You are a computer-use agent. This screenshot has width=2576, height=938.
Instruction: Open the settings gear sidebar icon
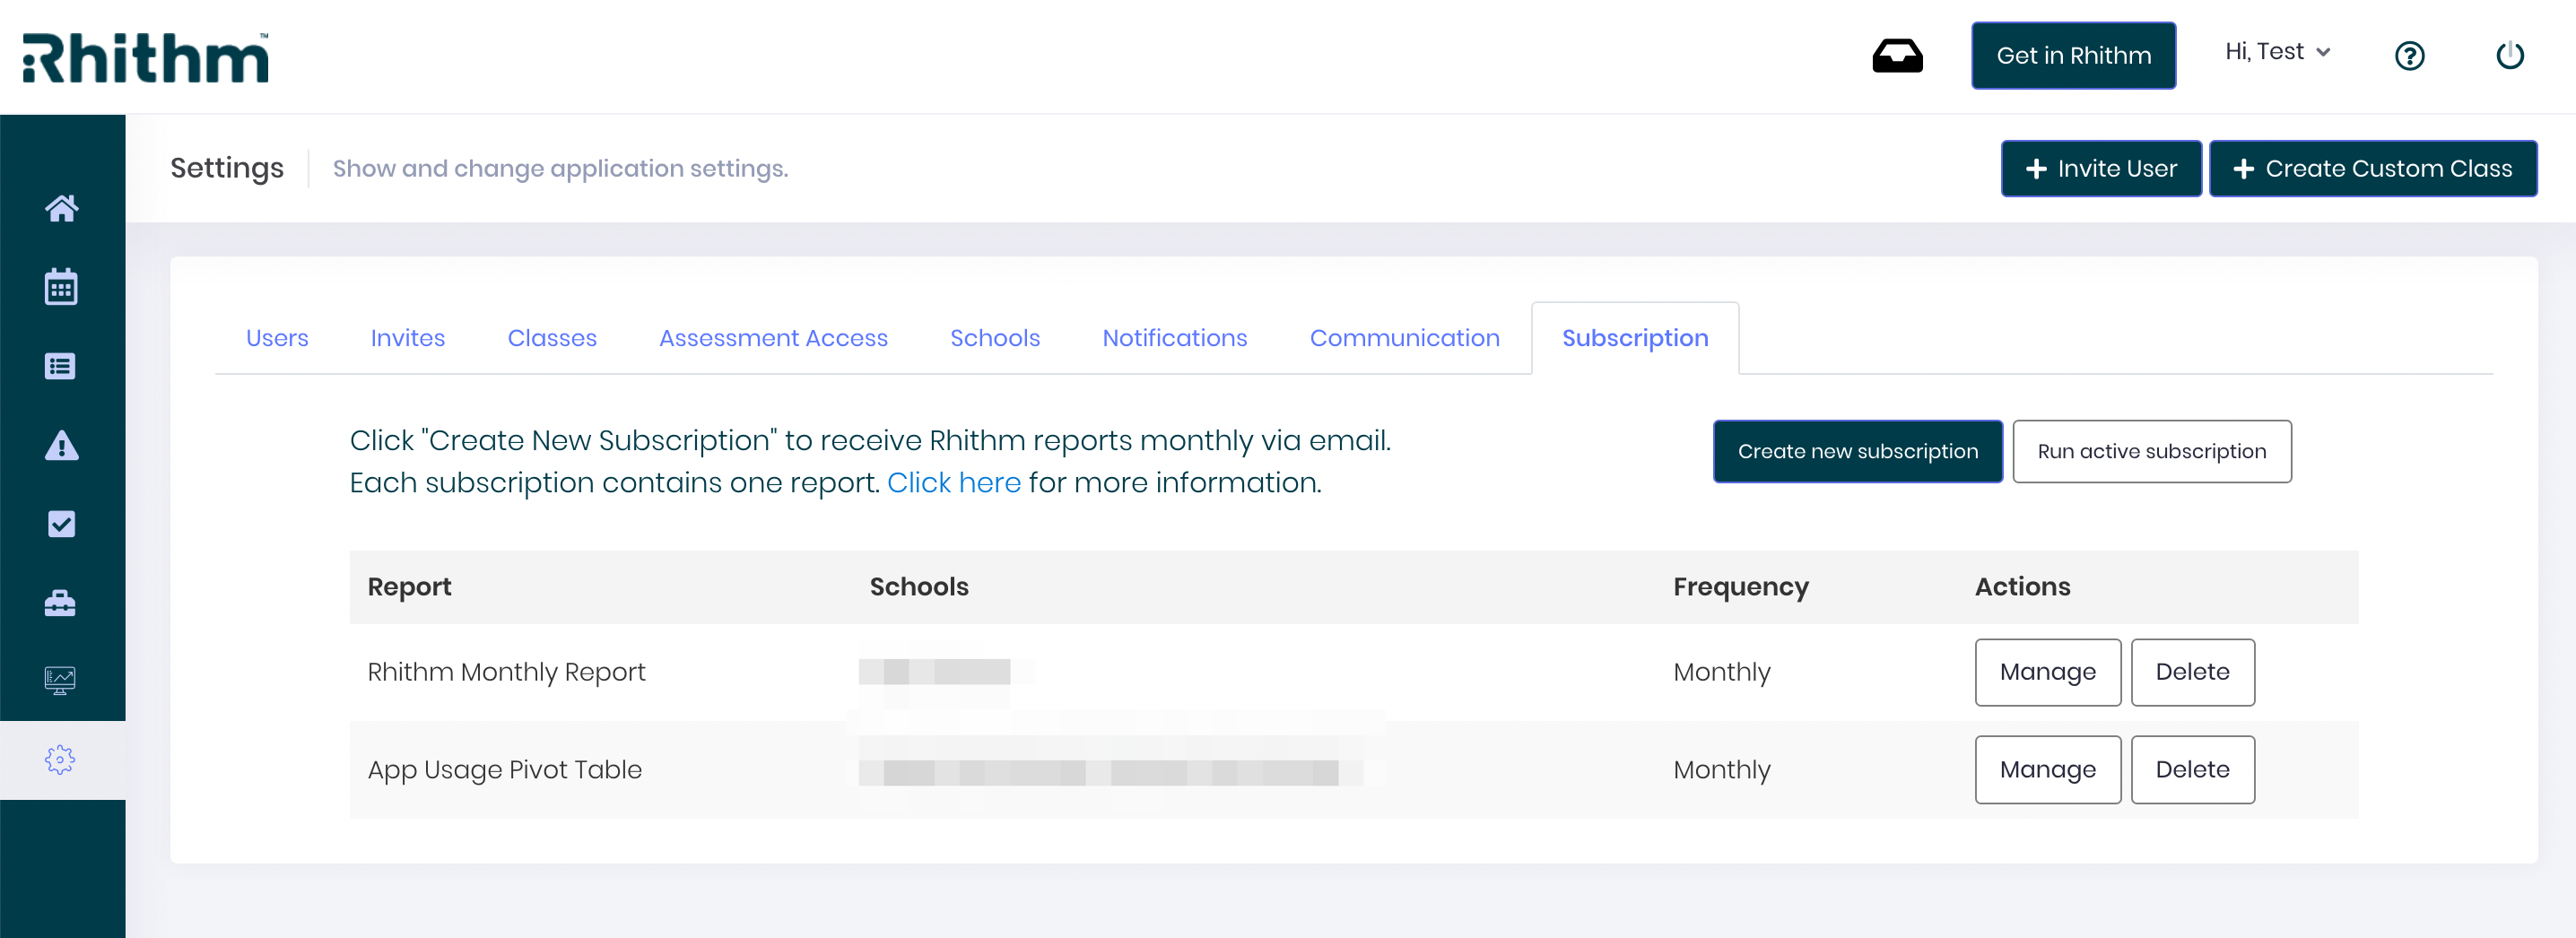point(61,760)
